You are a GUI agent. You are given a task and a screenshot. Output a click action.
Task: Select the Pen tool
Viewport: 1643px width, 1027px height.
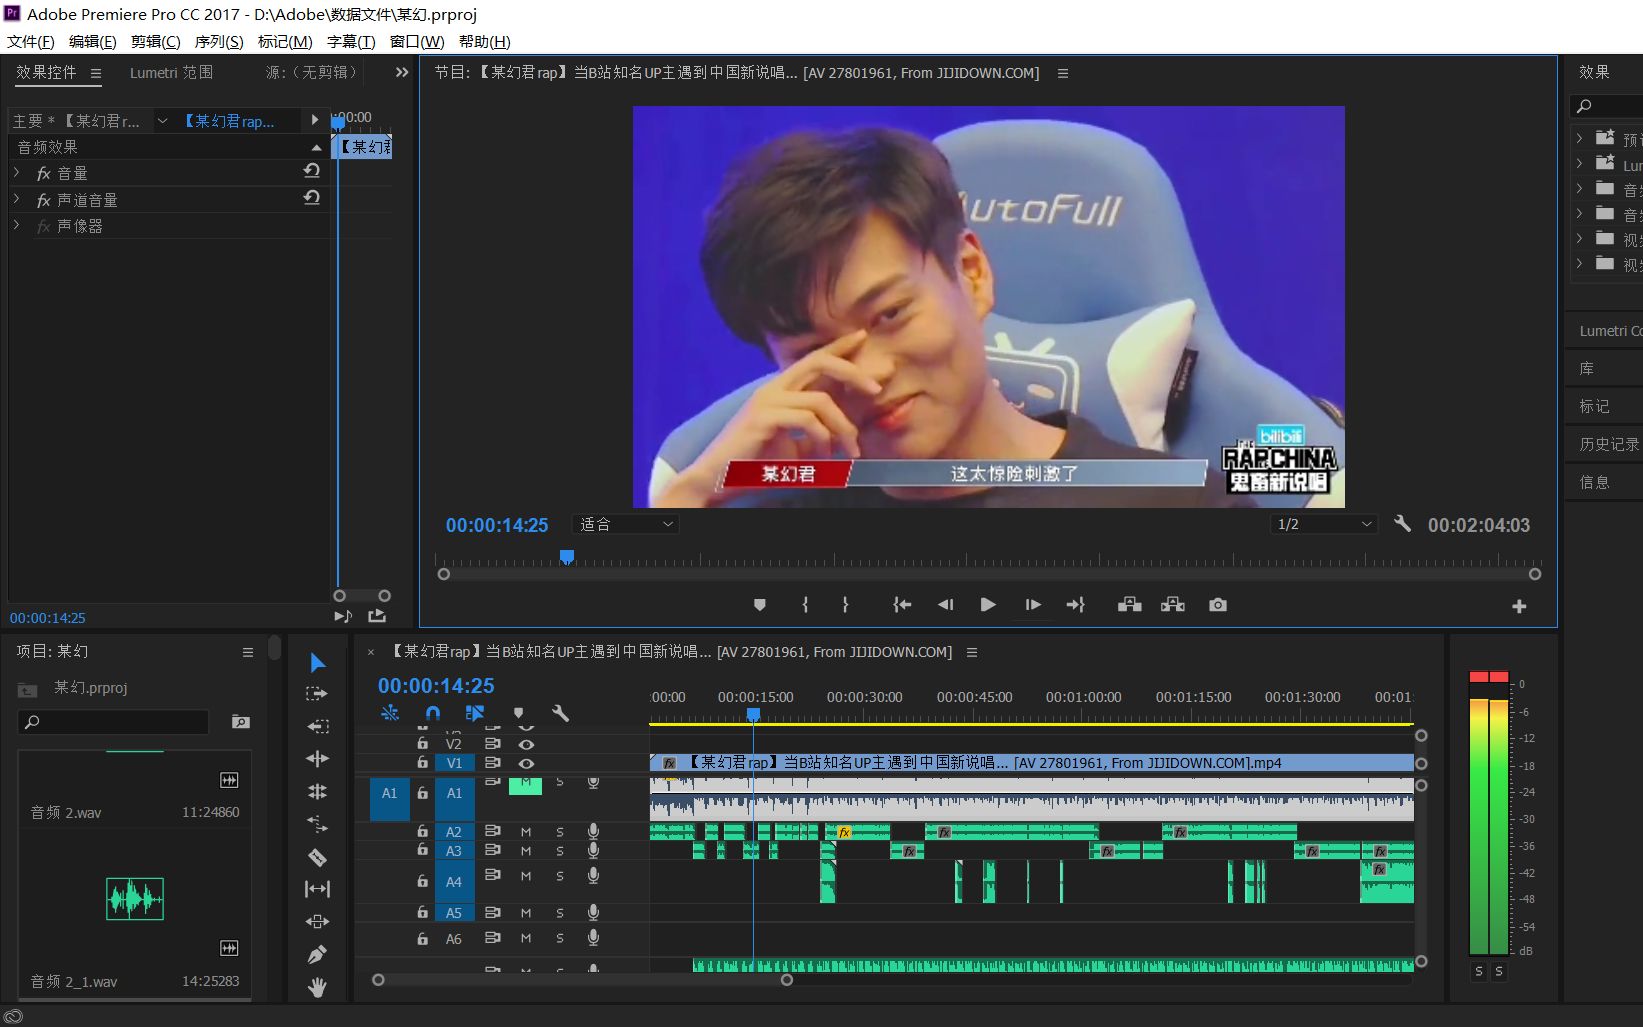point(317,954)
